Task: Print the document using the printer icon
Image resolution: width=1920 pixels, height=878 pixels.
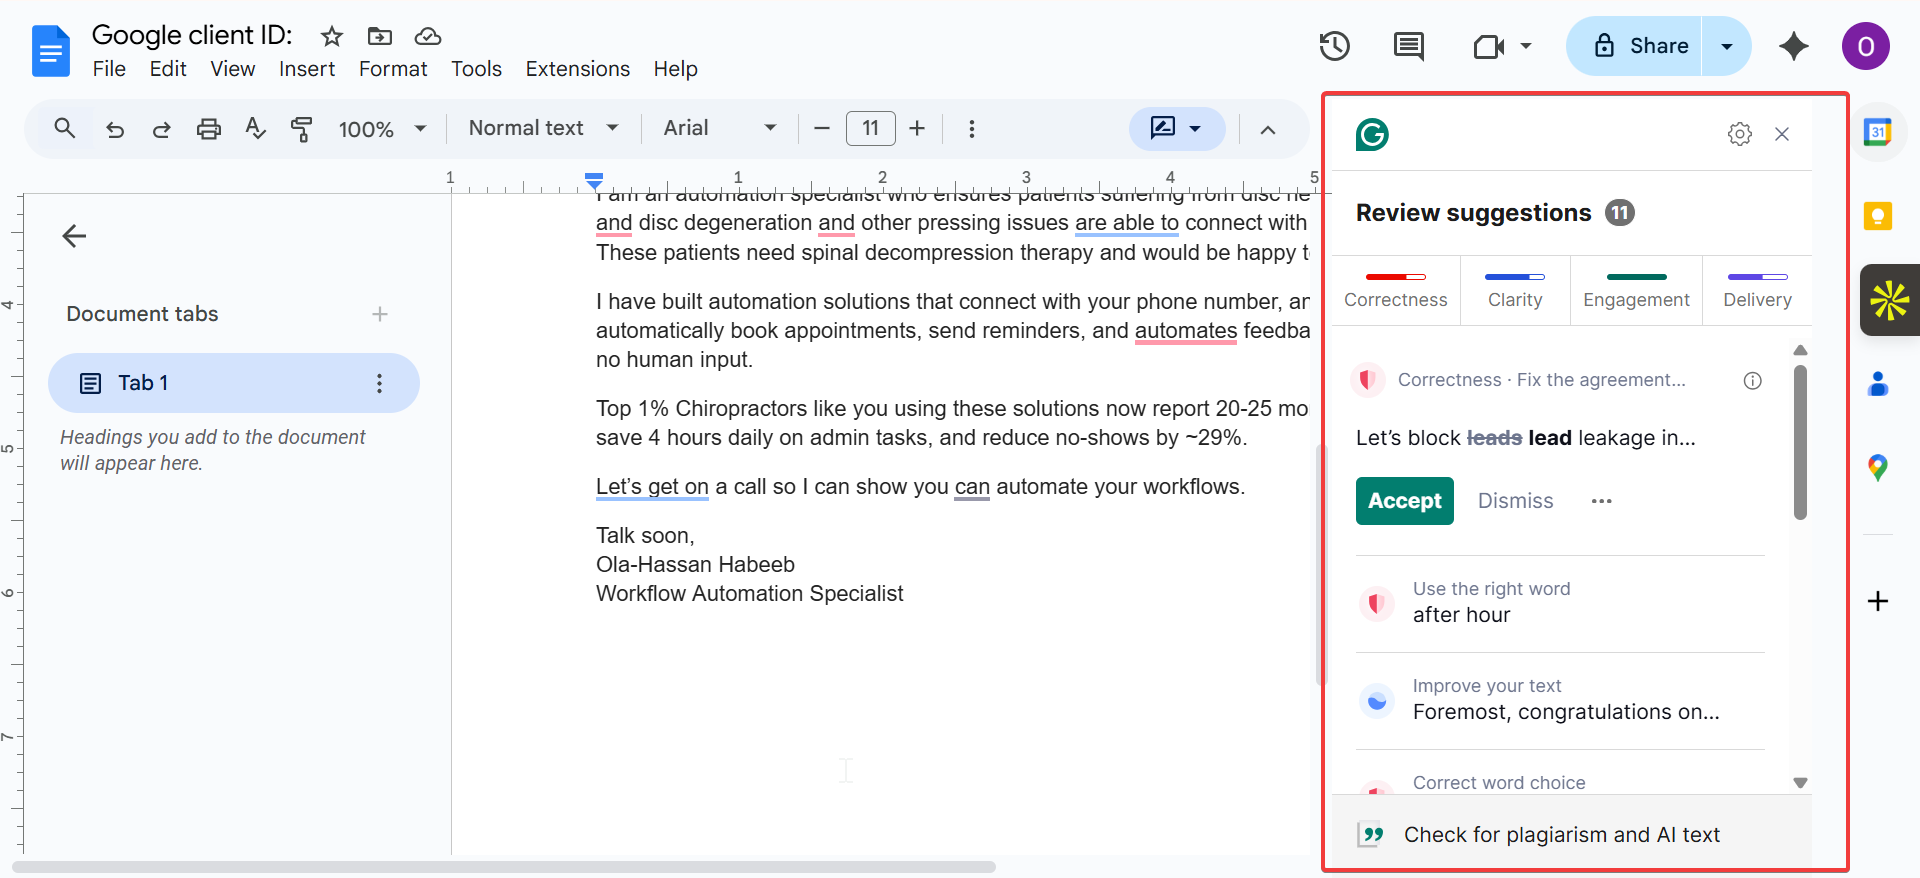Action: [208, 129]
